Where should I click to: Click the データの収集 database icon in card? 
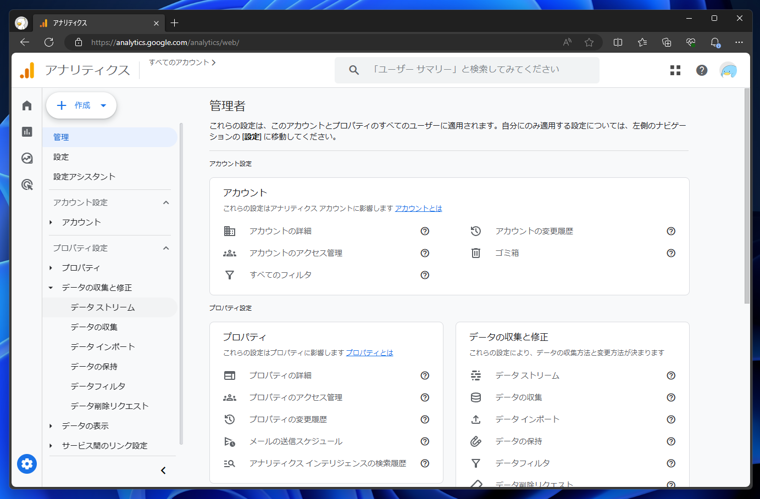[x=475, y=397]
